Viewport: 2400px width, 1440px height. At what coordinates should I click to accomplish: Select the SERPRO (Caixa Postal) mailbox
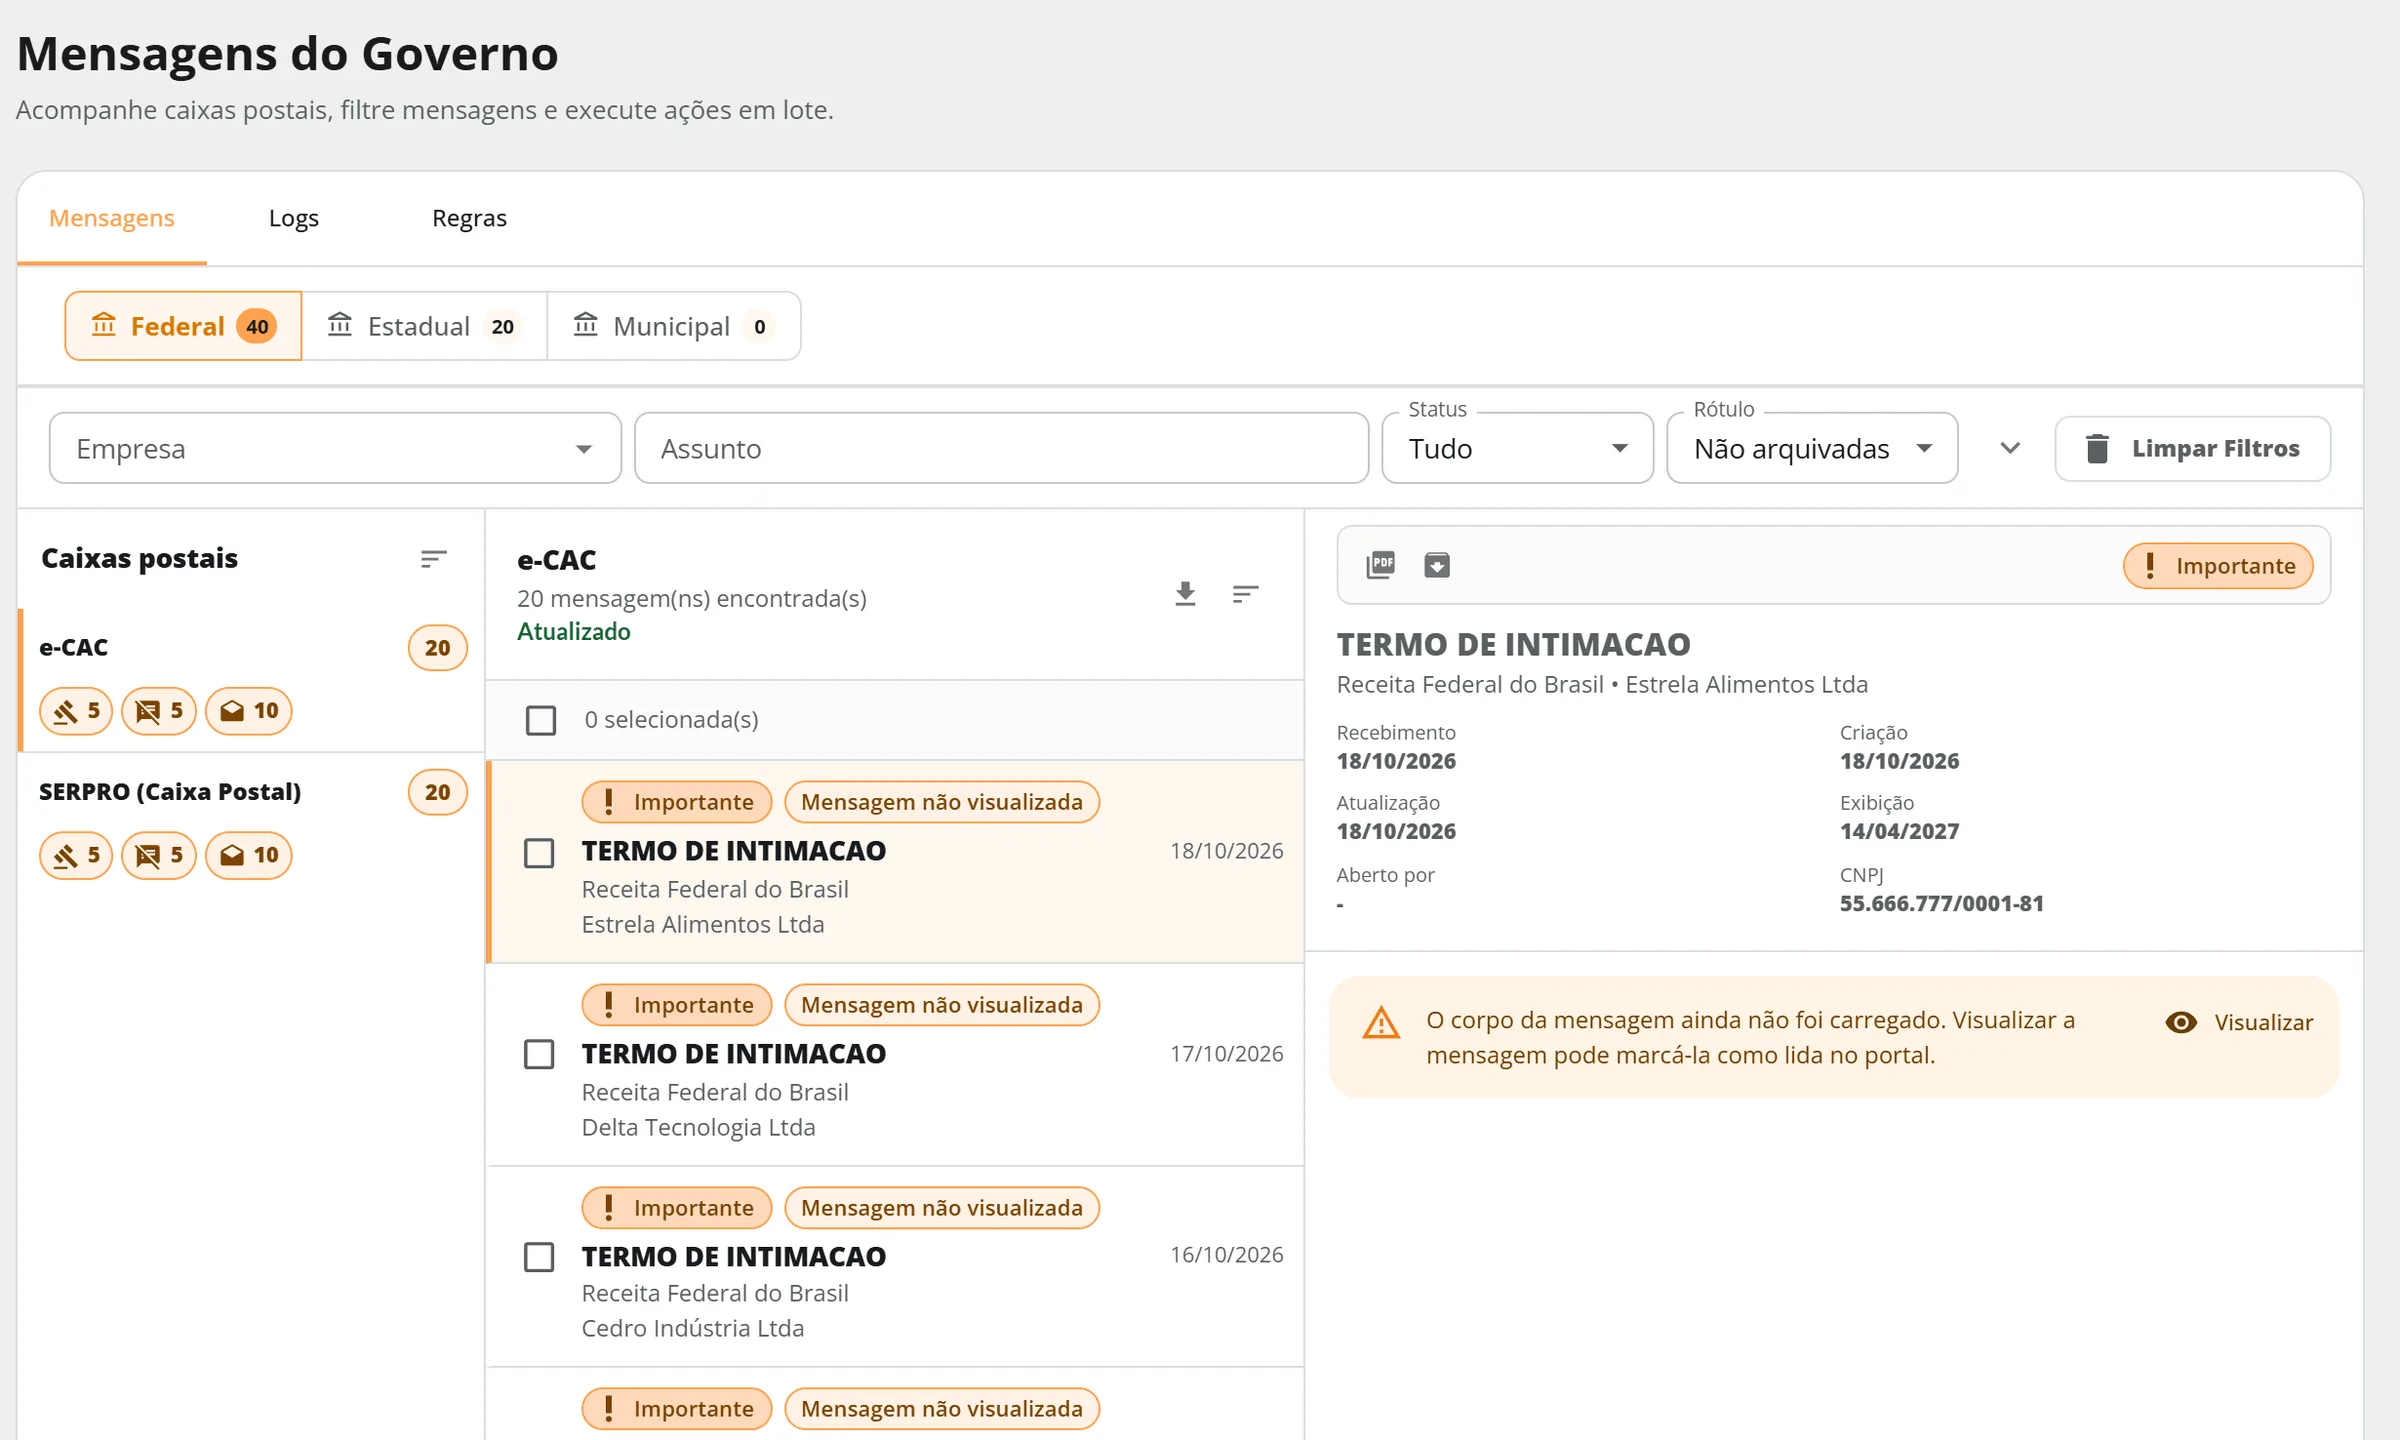pyautogui.click(x=251, y=825)
